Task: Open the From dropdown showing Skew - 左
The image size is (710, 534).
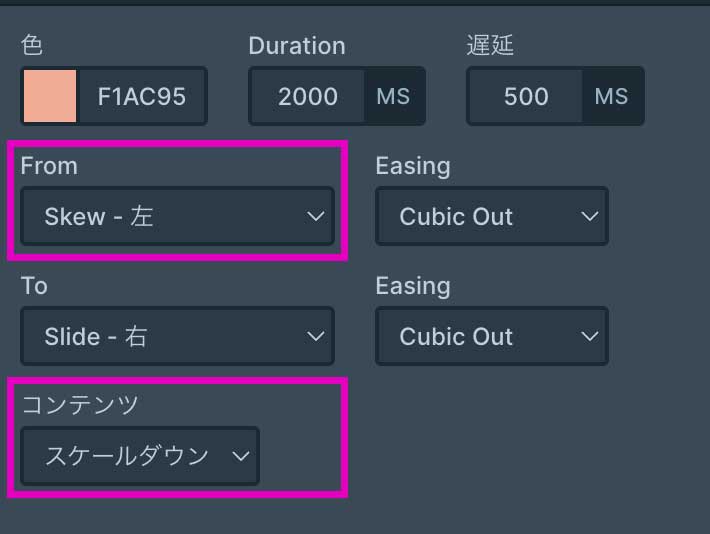Action: tap(177, 216)
